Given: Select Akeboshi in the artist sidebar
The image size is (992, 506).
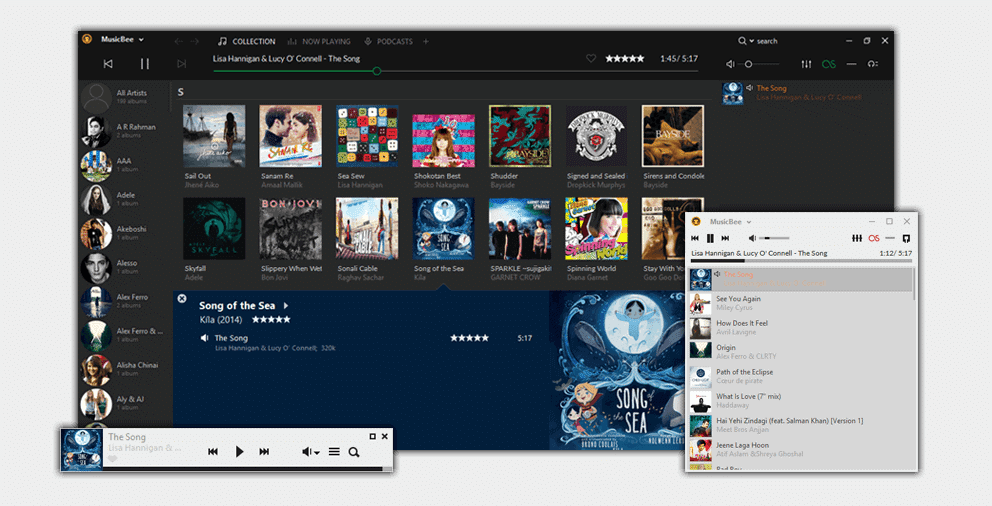Looking at the screenshot, I should [x=125, y=233].
